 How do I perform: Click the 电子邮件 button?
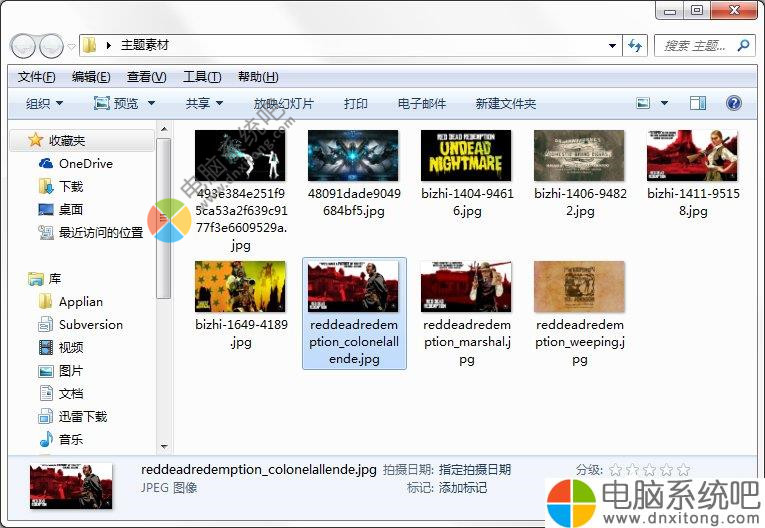[422, 103]
